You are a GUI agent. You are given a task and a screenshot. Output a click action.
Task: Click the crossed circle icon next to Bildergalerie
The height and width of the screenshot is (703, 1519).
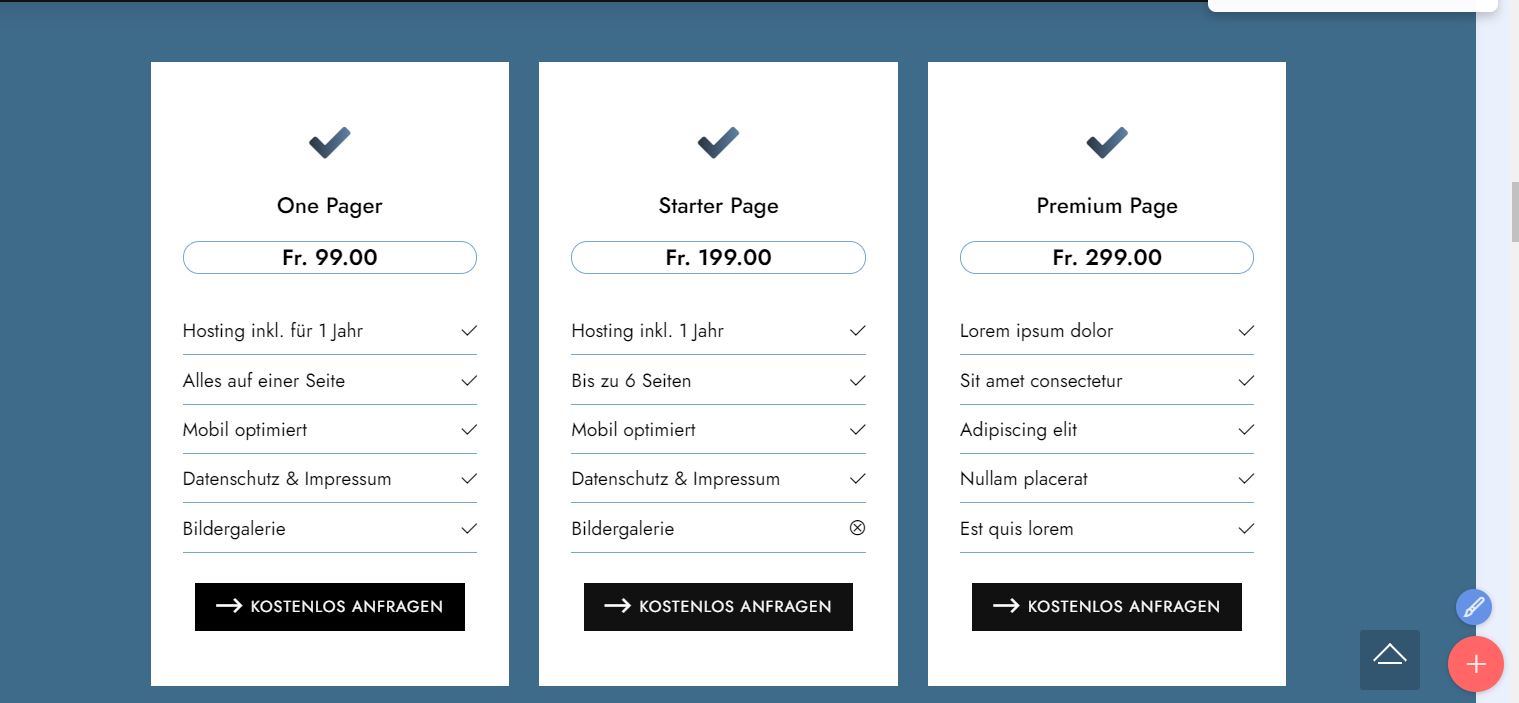857,528
